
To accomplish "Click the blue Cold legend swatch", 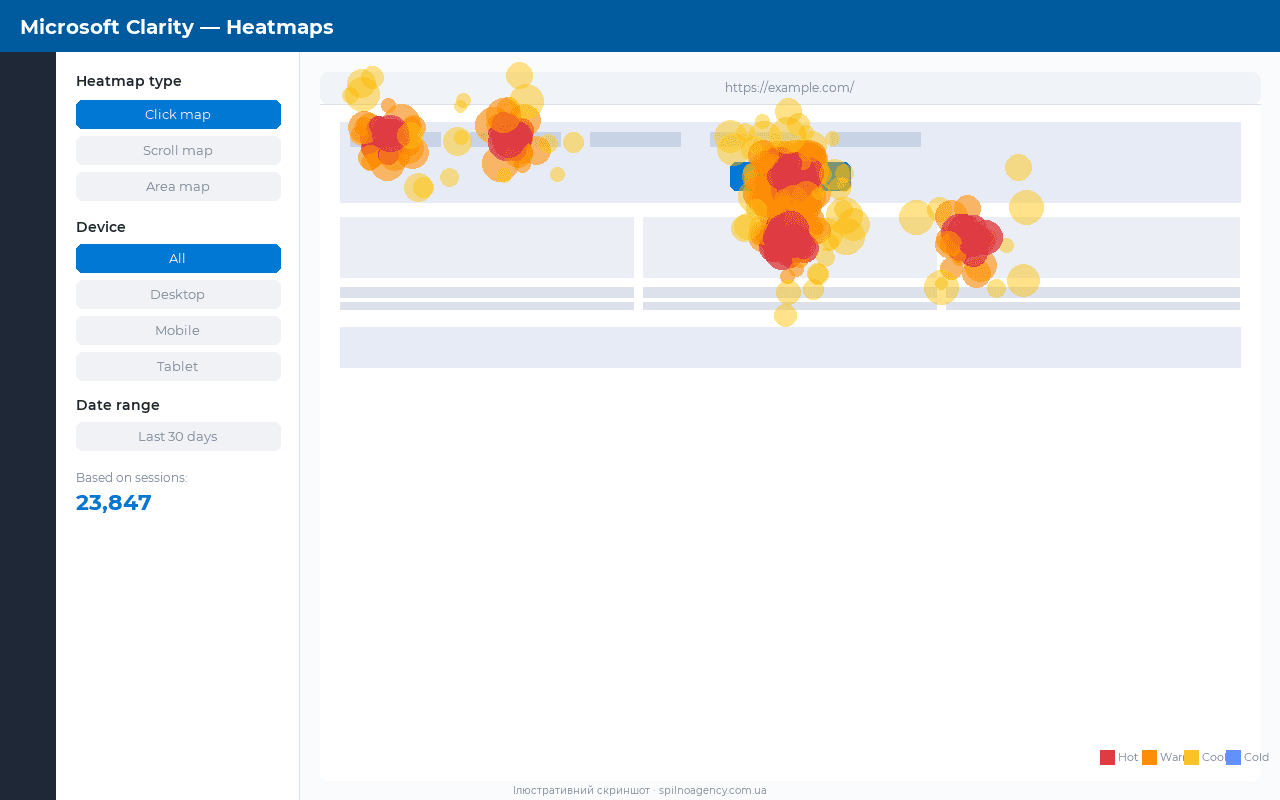I will coord(1233,758).
